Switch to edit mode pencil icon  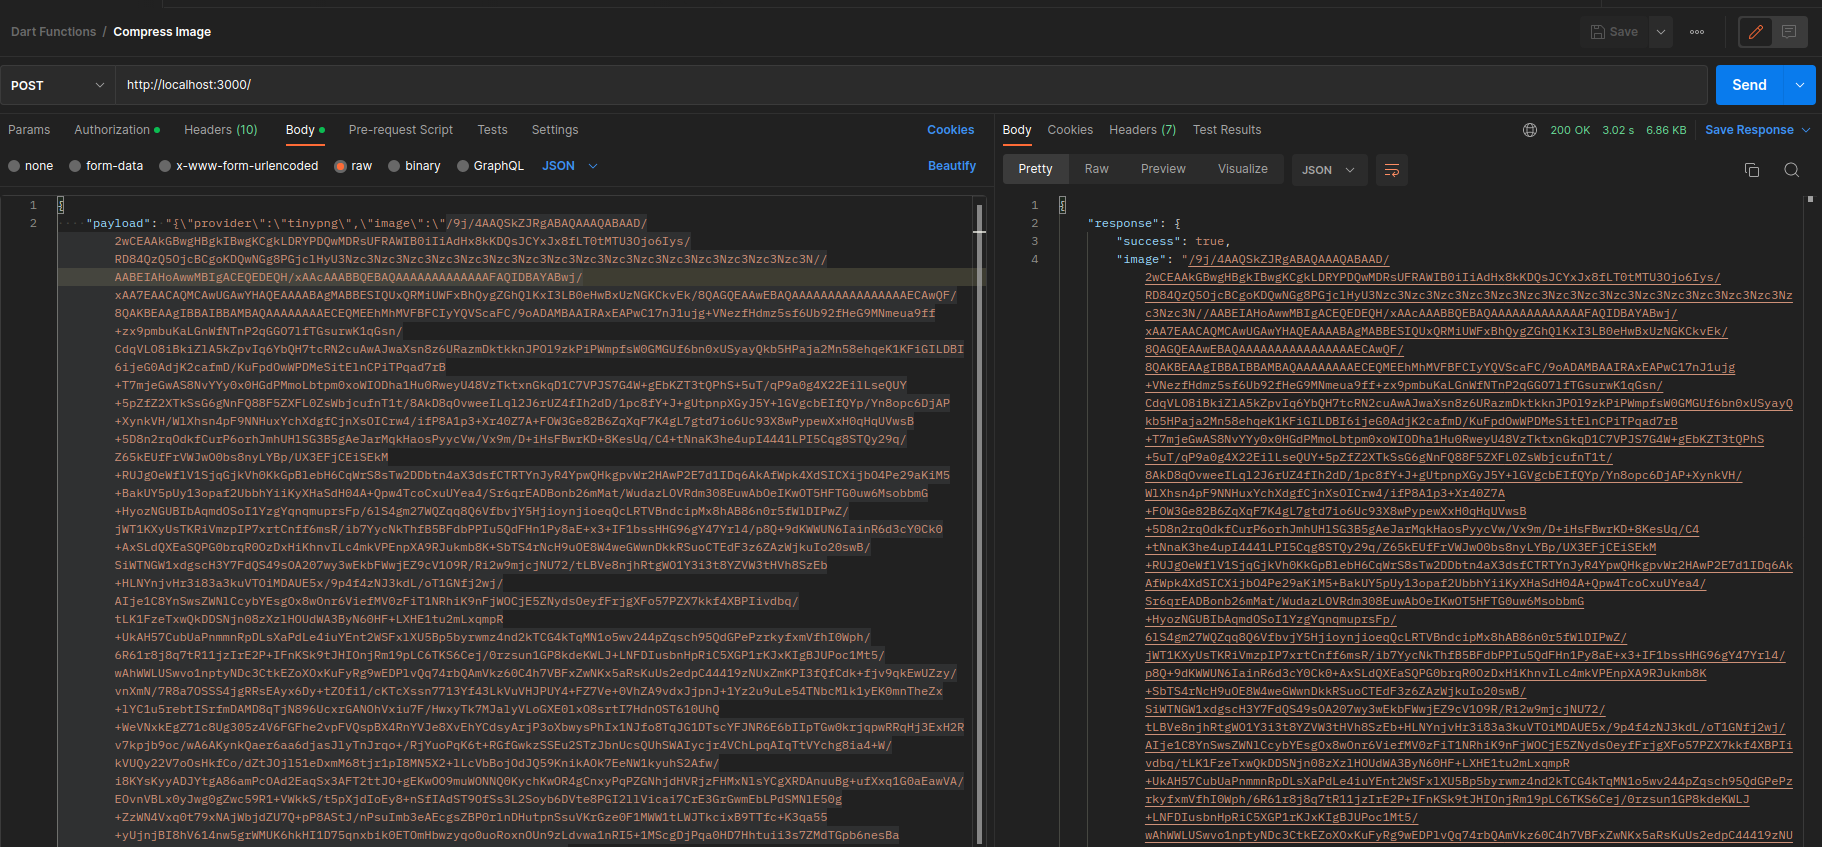click(x=1755, y=32)
